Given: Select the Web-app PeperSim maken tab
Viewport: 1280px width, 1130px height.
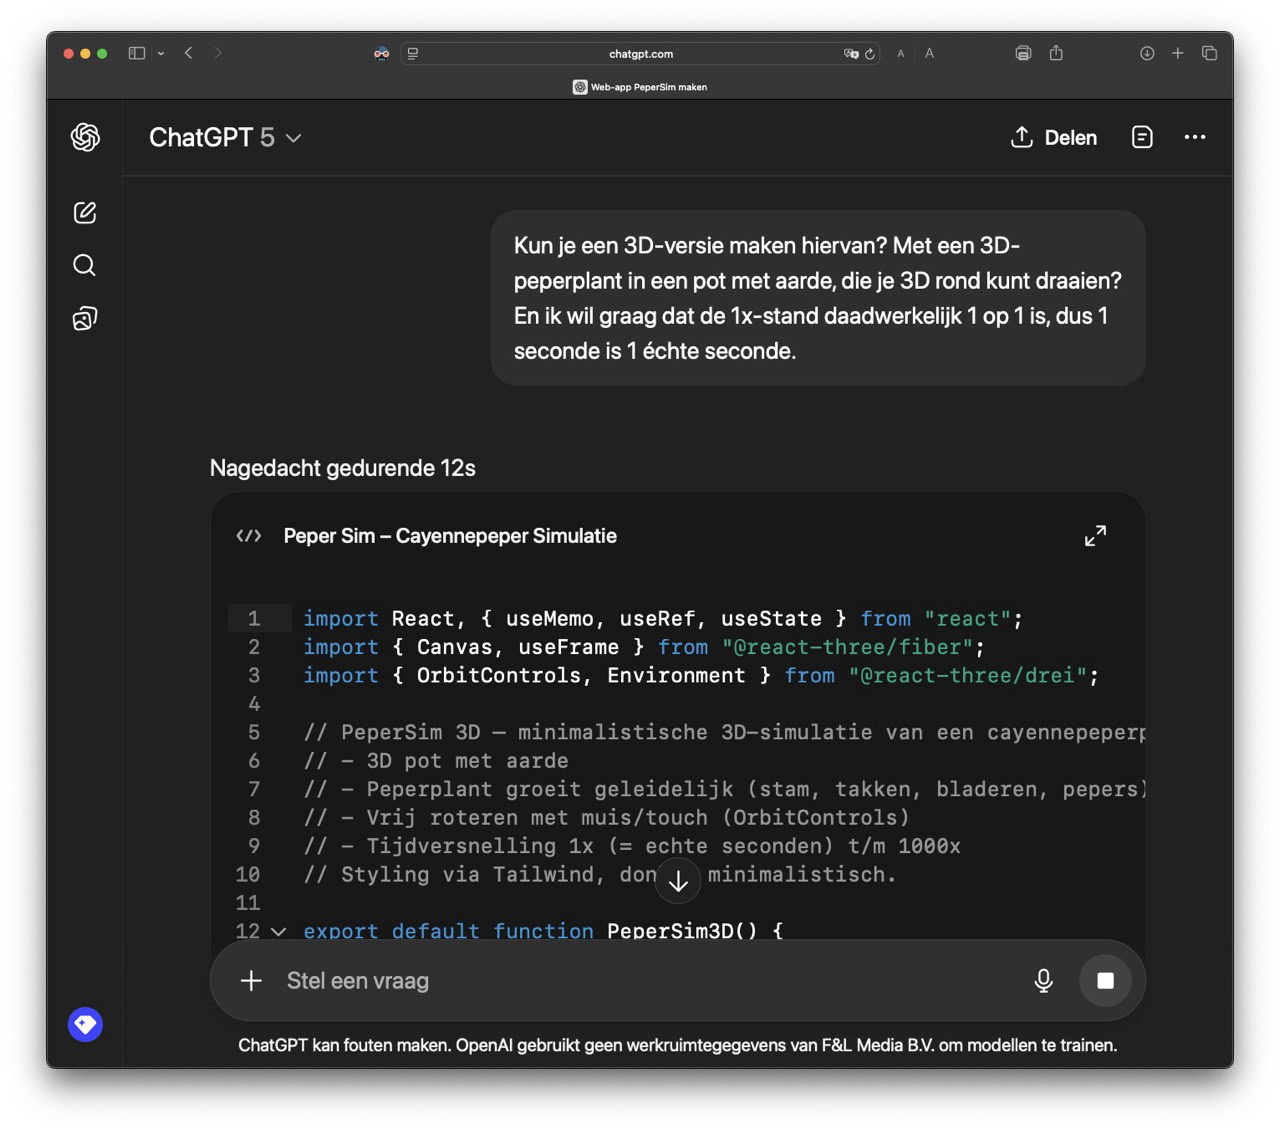Looking at the screenshot, I should point(640,87).
